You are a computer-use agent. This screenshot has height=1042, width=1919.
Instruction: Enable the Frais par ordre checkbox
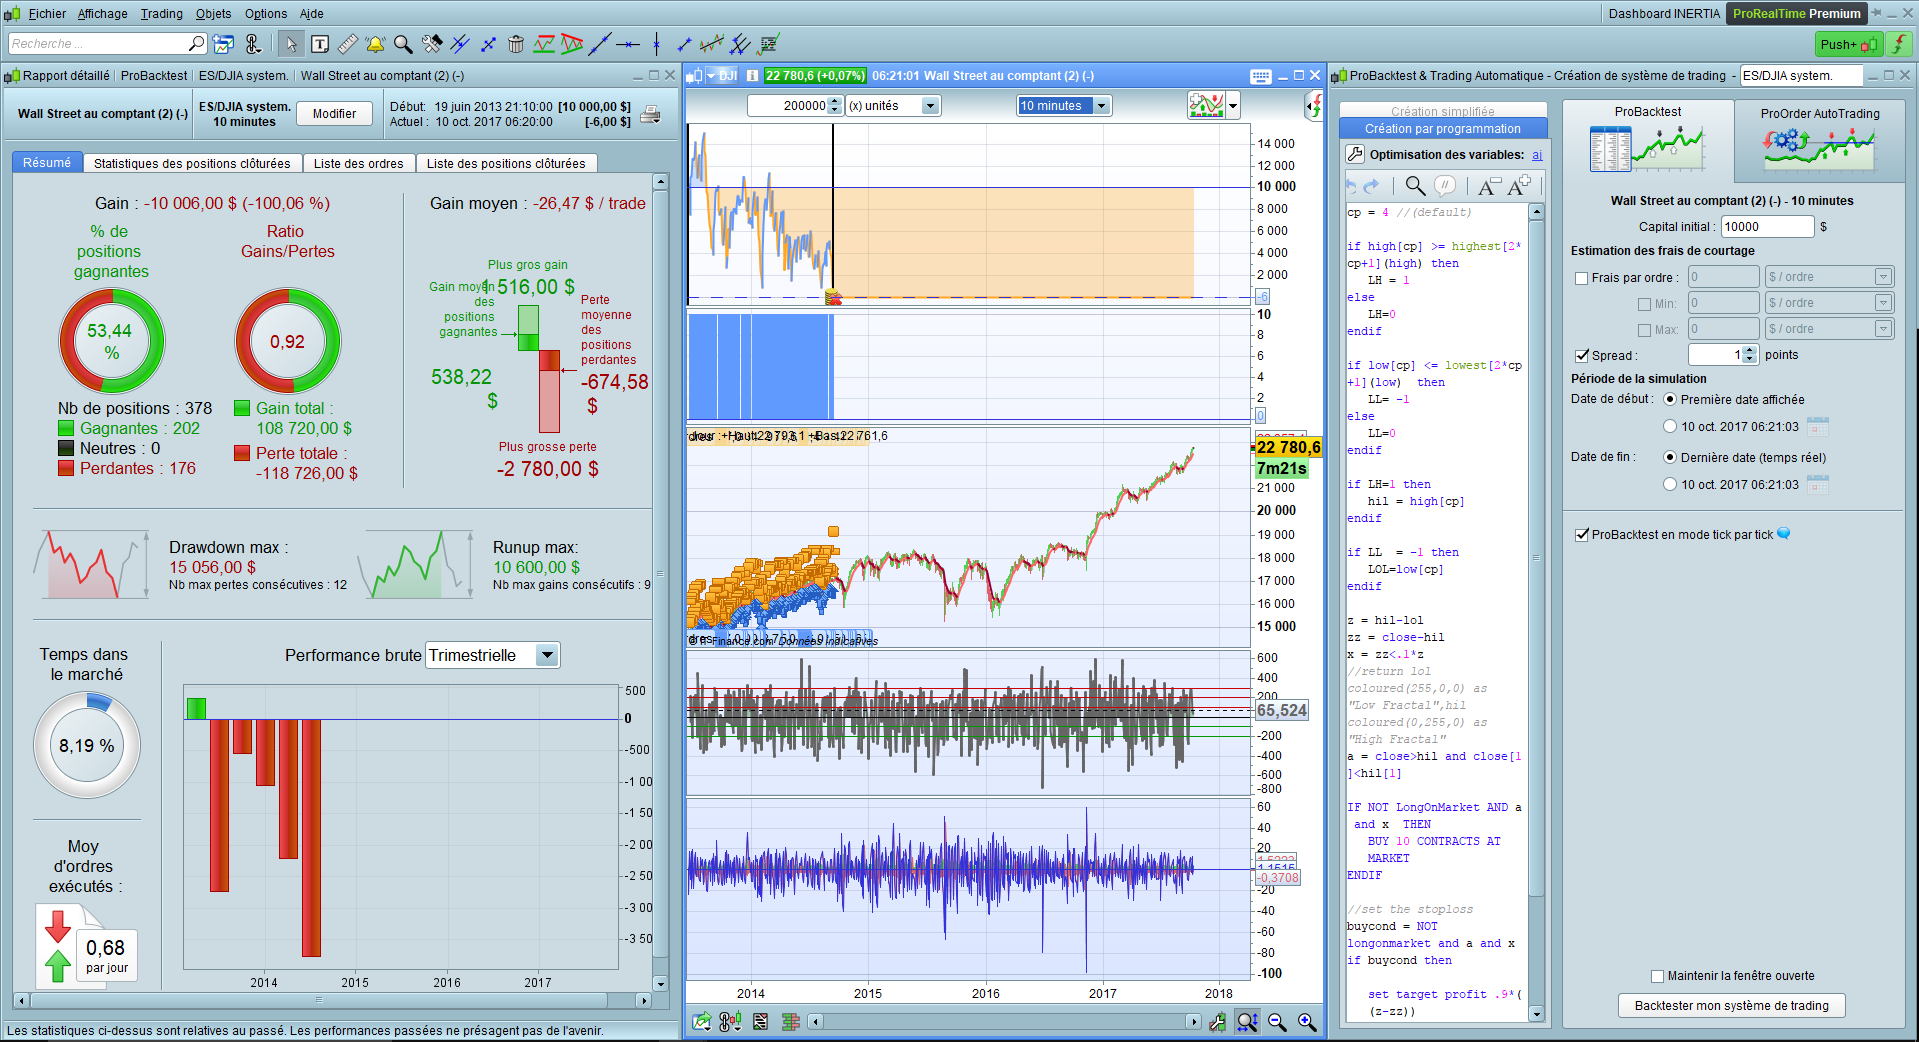[1581, 278]
